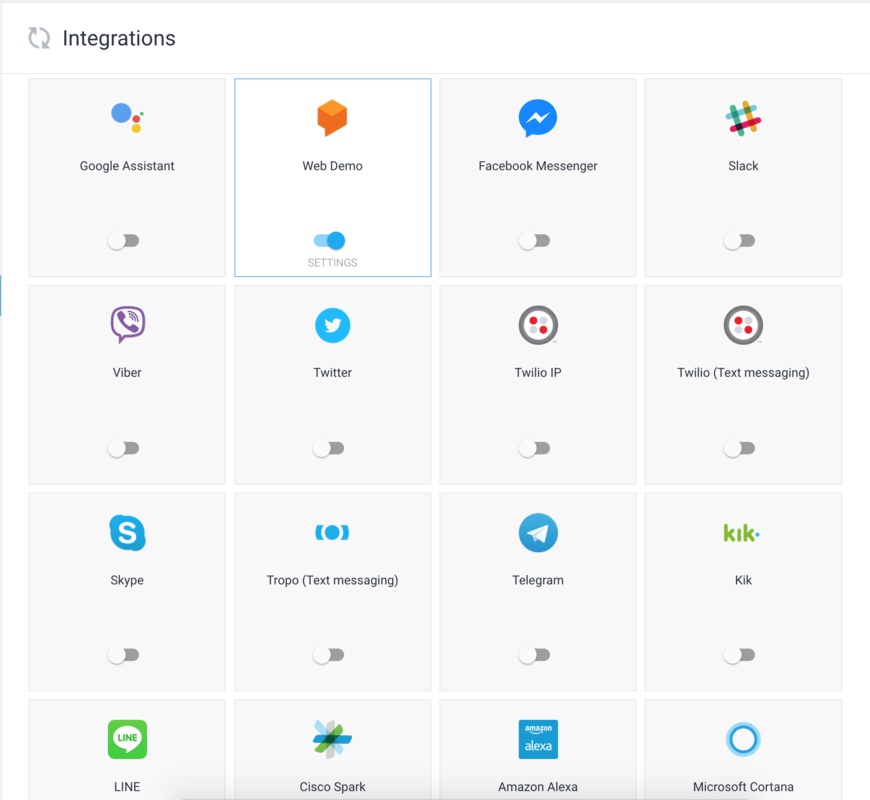The width and height of the screenshot is (870, 800).
Task: Click the Microsoft Cortana icon
Action: point(742,740)
